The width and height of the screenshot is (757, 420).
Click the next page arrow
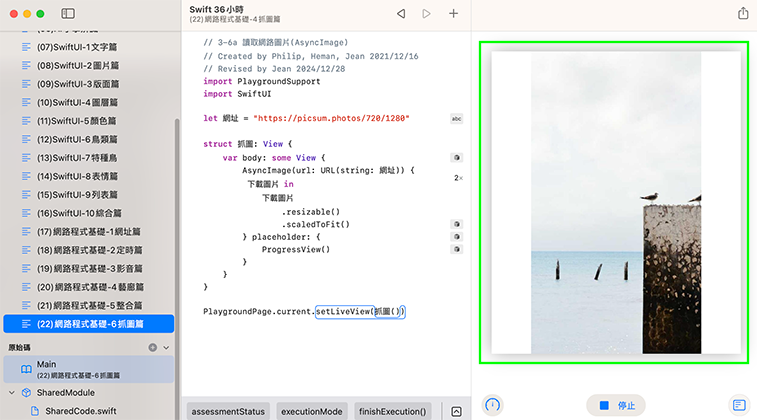[x=427, y=14]
